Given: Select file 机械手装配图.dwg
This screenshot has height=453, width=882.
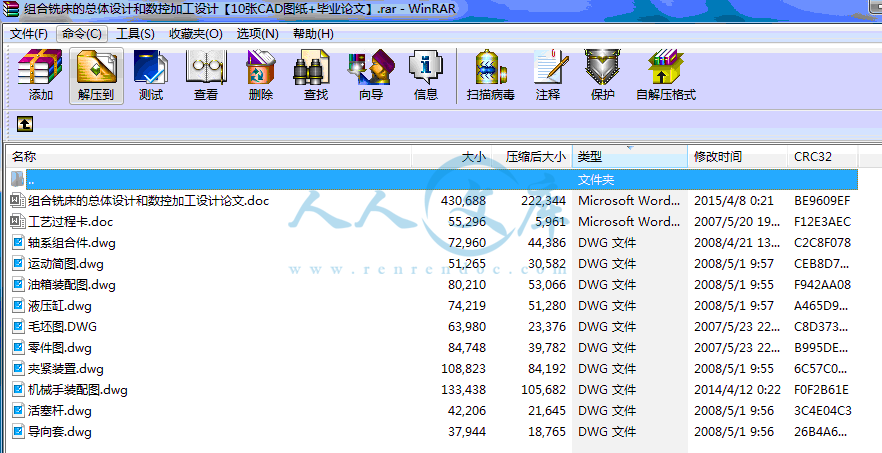Looking at the screenshot, I should point(78,390).
